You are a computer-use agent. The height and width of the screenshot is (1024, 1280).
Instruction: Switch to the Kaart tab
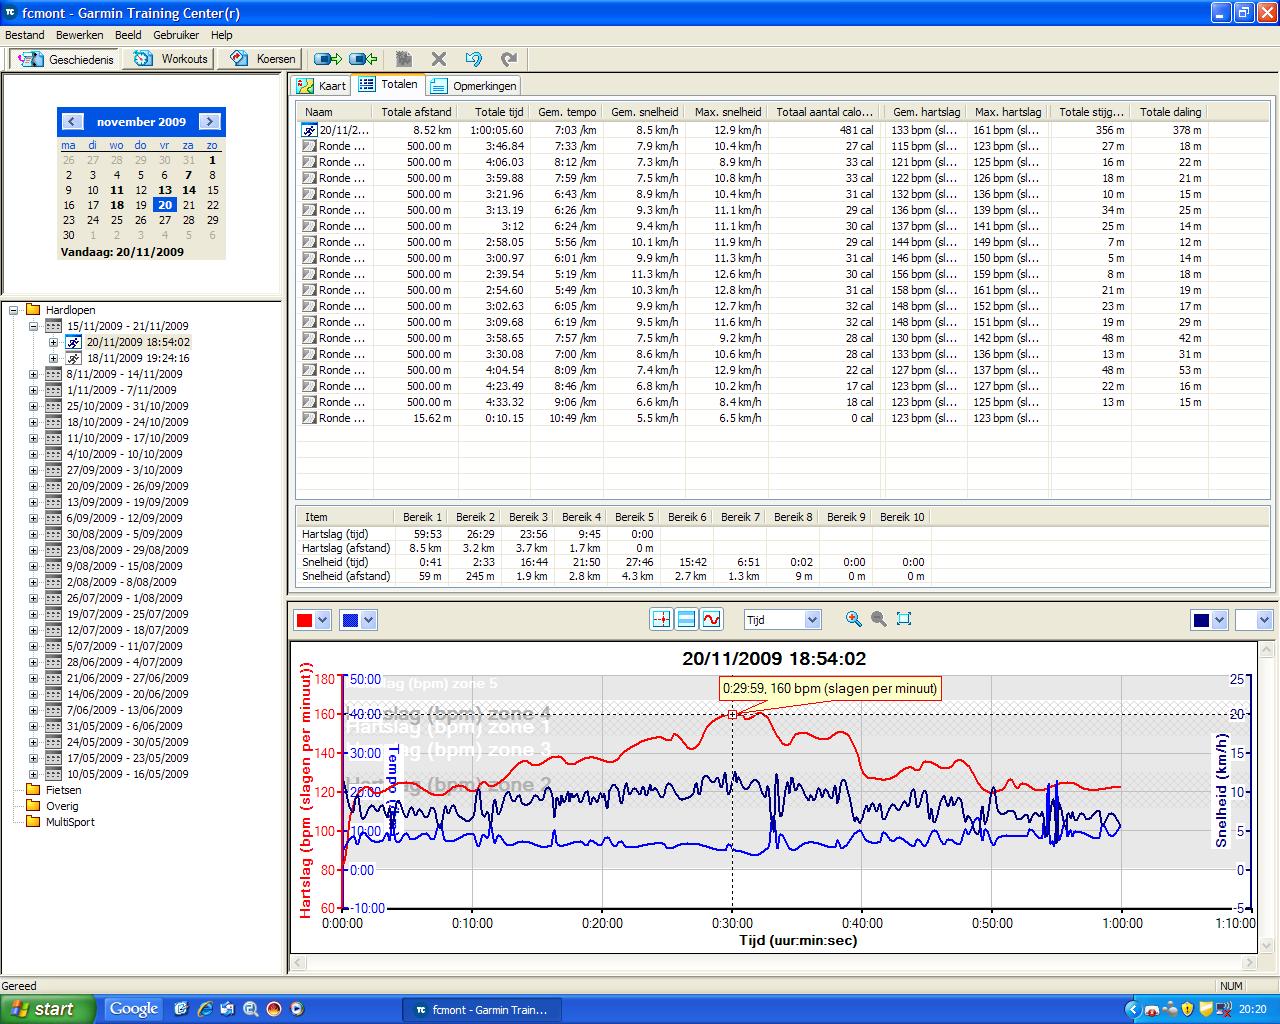tap(322, 86)
